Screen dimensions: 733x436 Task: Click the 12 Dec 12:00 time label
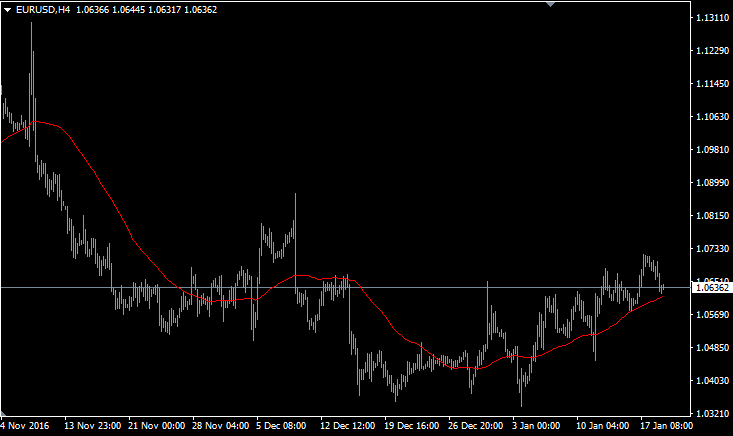[347, 426]
